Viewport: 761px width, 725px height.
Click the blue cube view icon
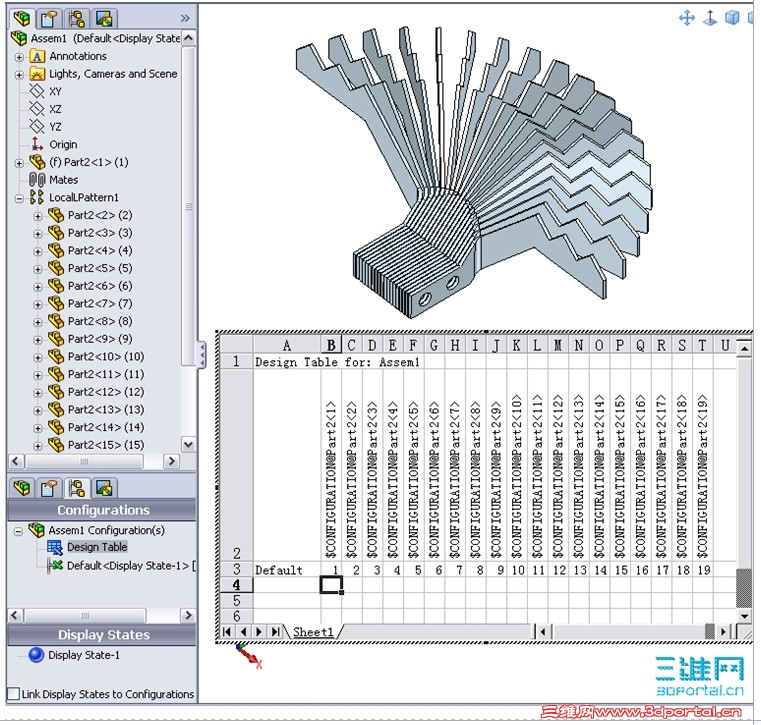tap(732, 18)
